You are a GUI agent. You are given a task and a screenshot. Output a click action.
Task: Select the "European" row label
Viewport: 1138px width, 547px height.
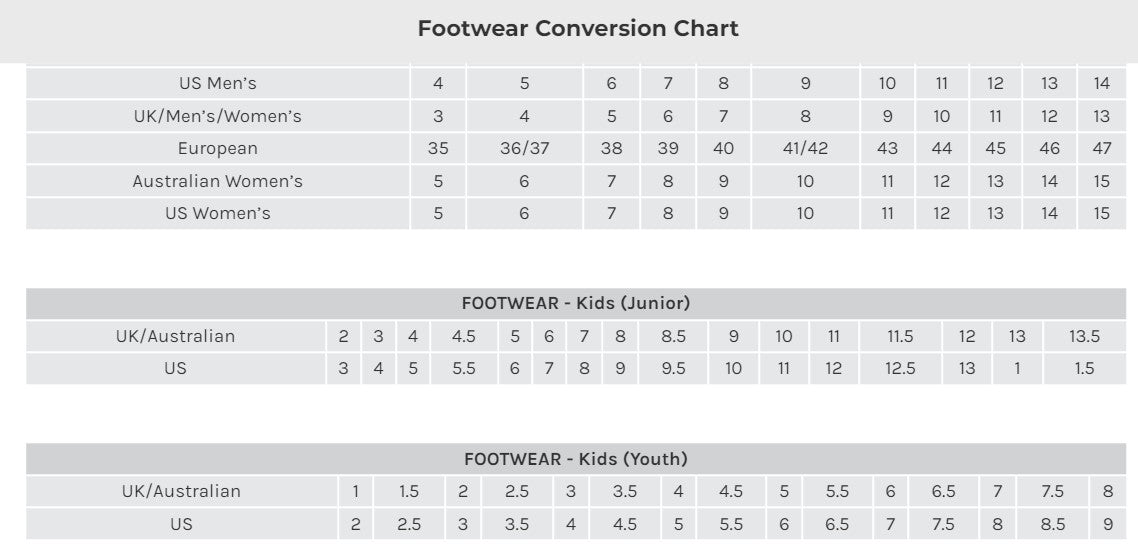coord(218,149)
